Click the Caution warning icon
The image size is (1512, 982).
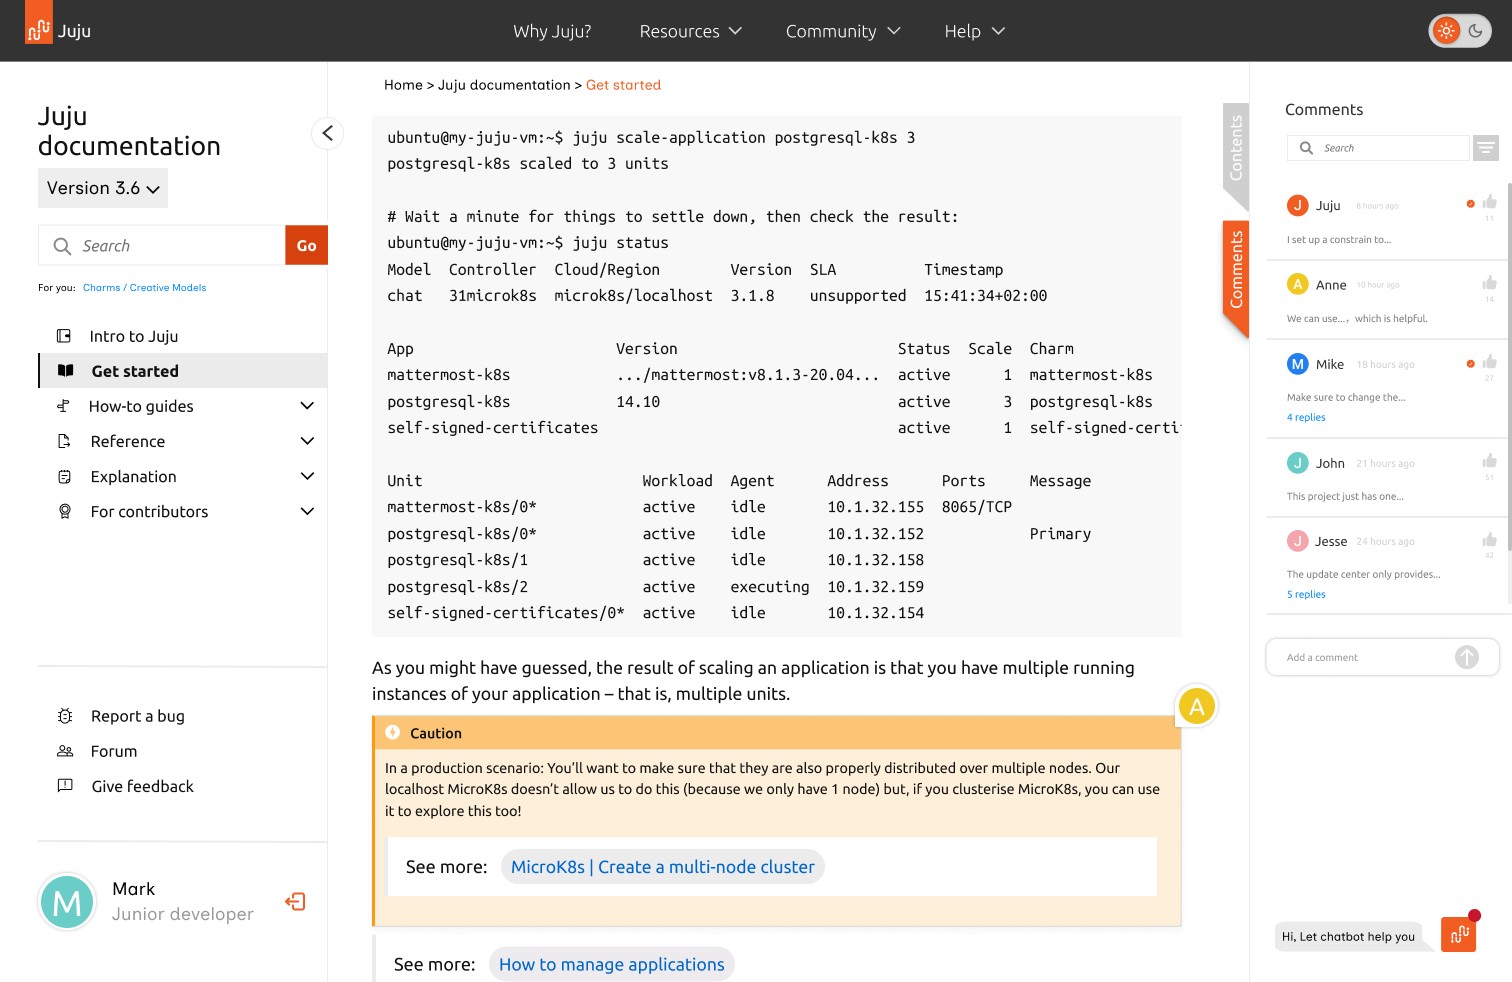[393, 732]
